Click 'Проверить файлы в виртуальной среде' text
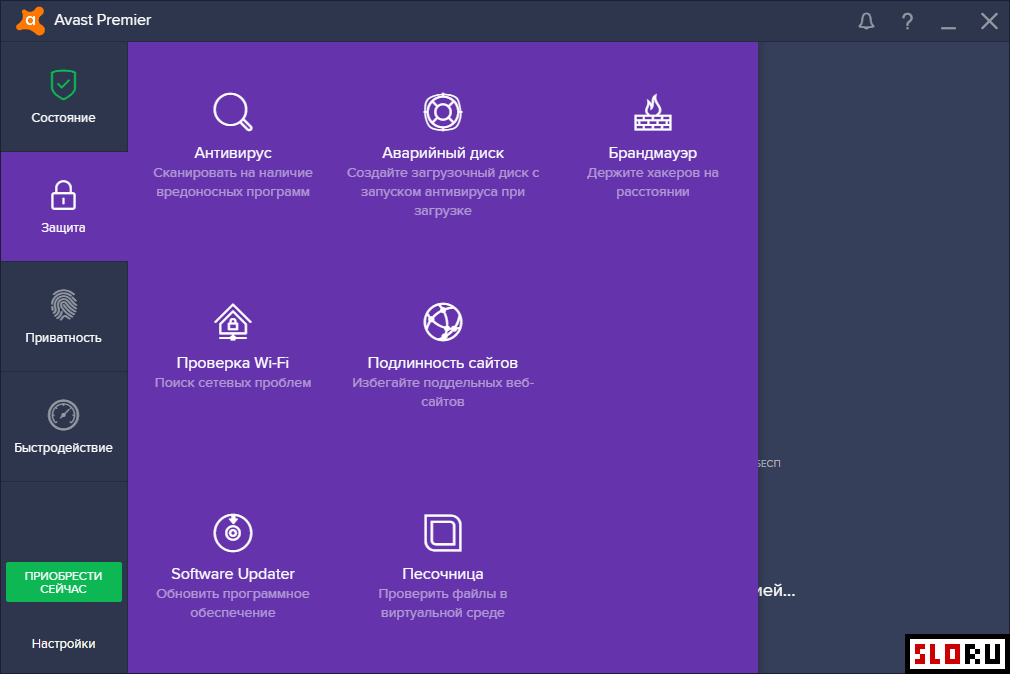The height and width of the screenshot is (674, 1010). [x=443, y=603]
